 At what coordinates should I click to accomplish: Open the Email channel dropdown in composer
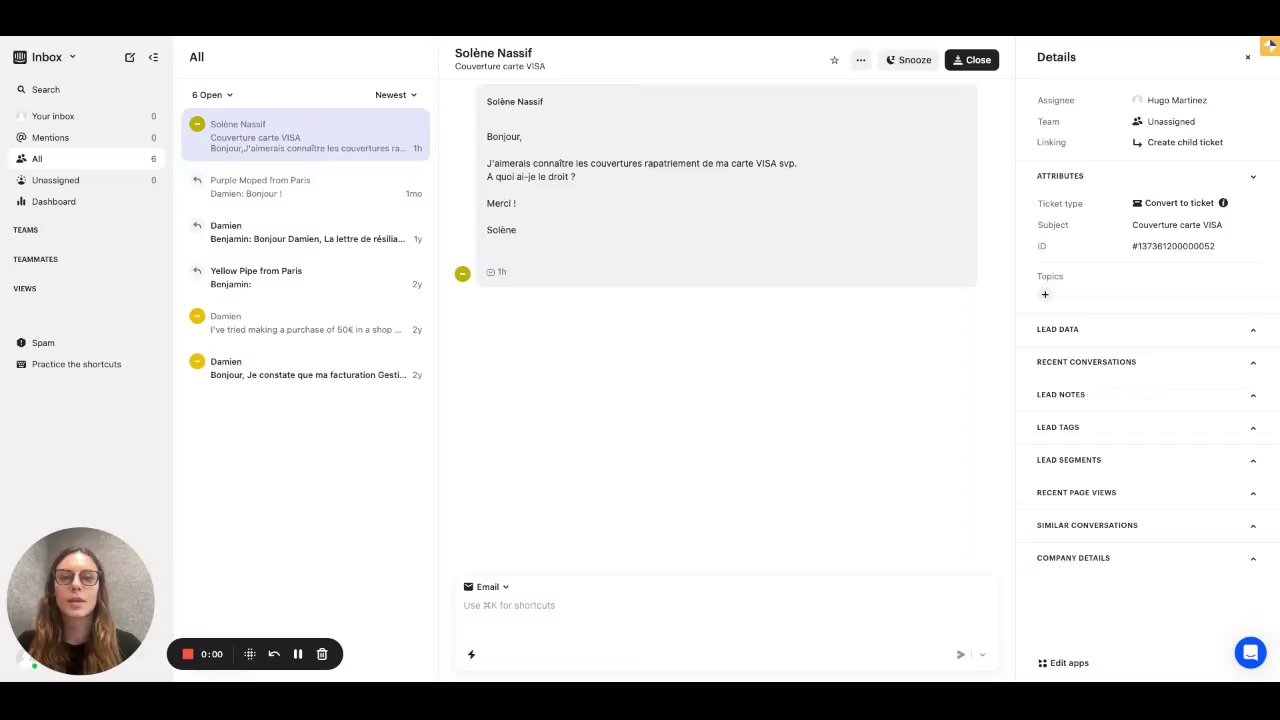click(486, 587)
